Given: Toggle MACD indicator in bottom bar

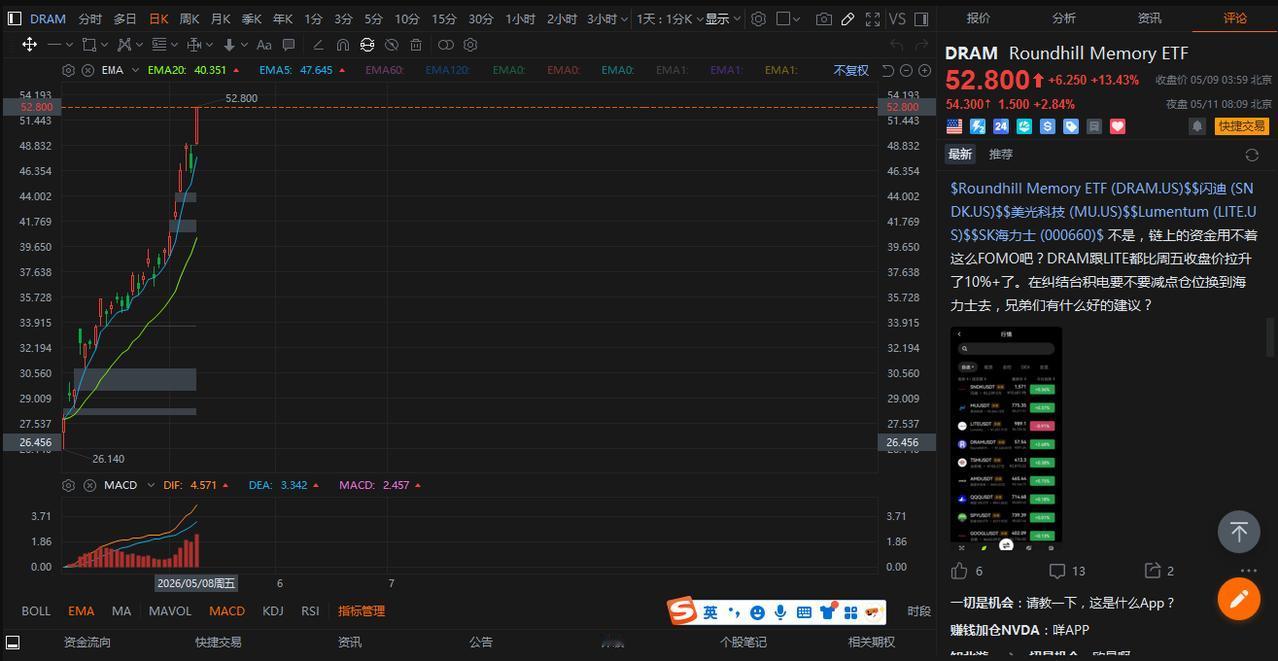Looking at the screenshot, I should 227,611.
